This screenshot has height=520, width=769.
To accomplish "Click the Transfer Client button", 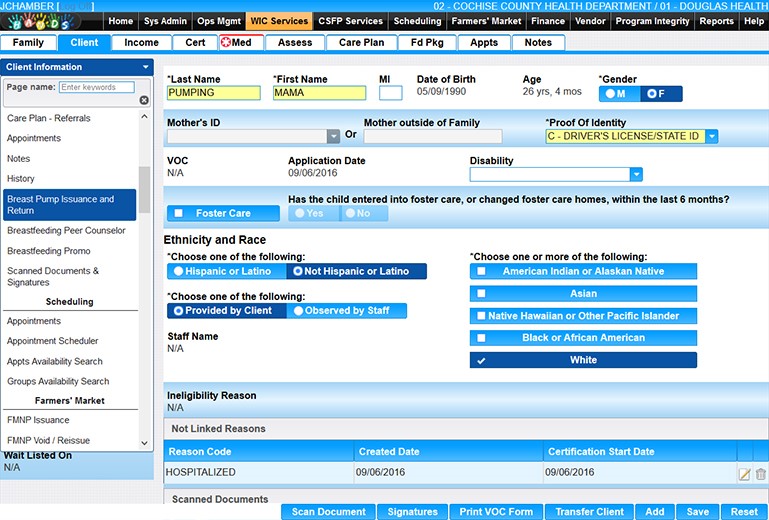I will (x=589, y=512).
